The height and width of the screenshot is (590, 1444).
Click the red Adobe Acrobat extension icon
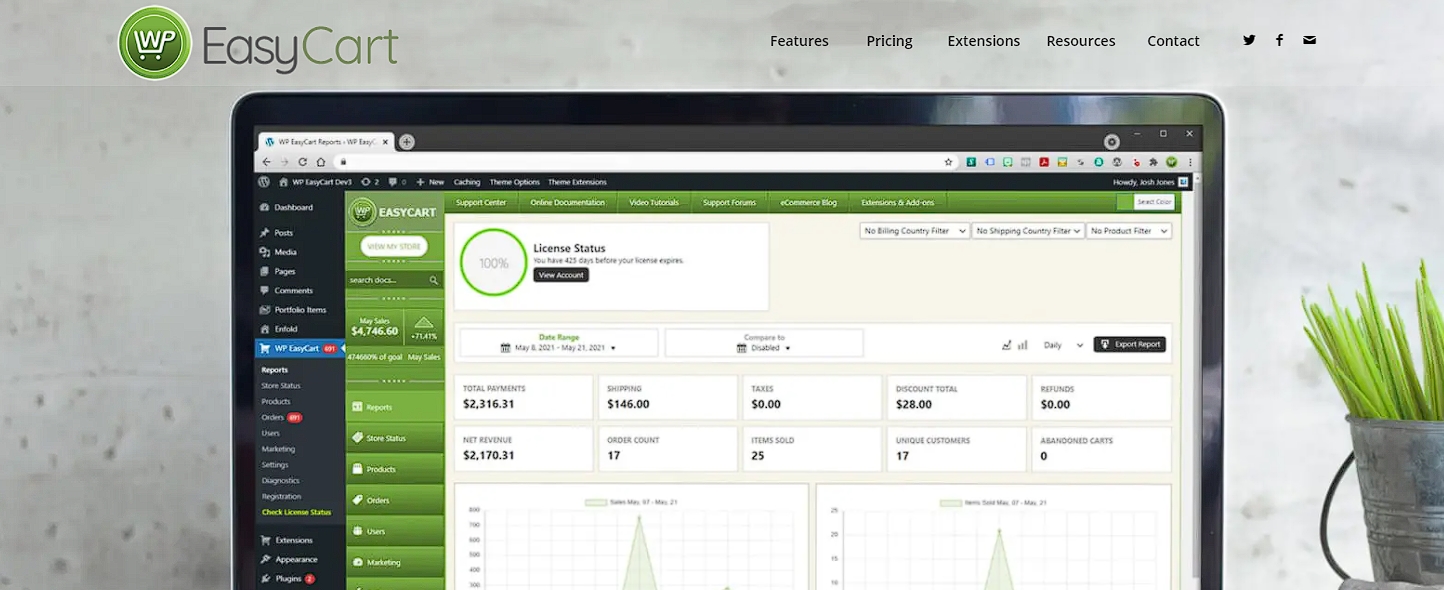pyautogui.click(x=1043, y=162)
